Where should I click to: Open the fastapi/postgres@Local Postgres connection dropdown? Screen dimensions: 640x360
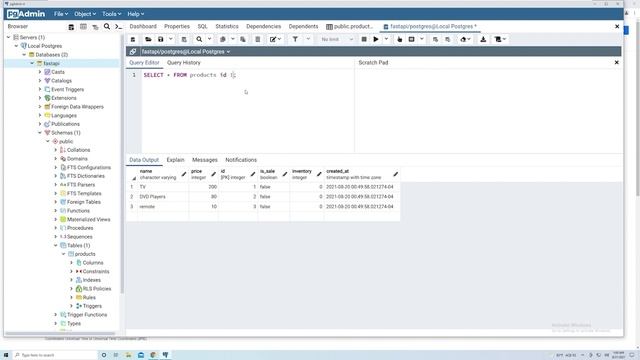tap(186, 51)
